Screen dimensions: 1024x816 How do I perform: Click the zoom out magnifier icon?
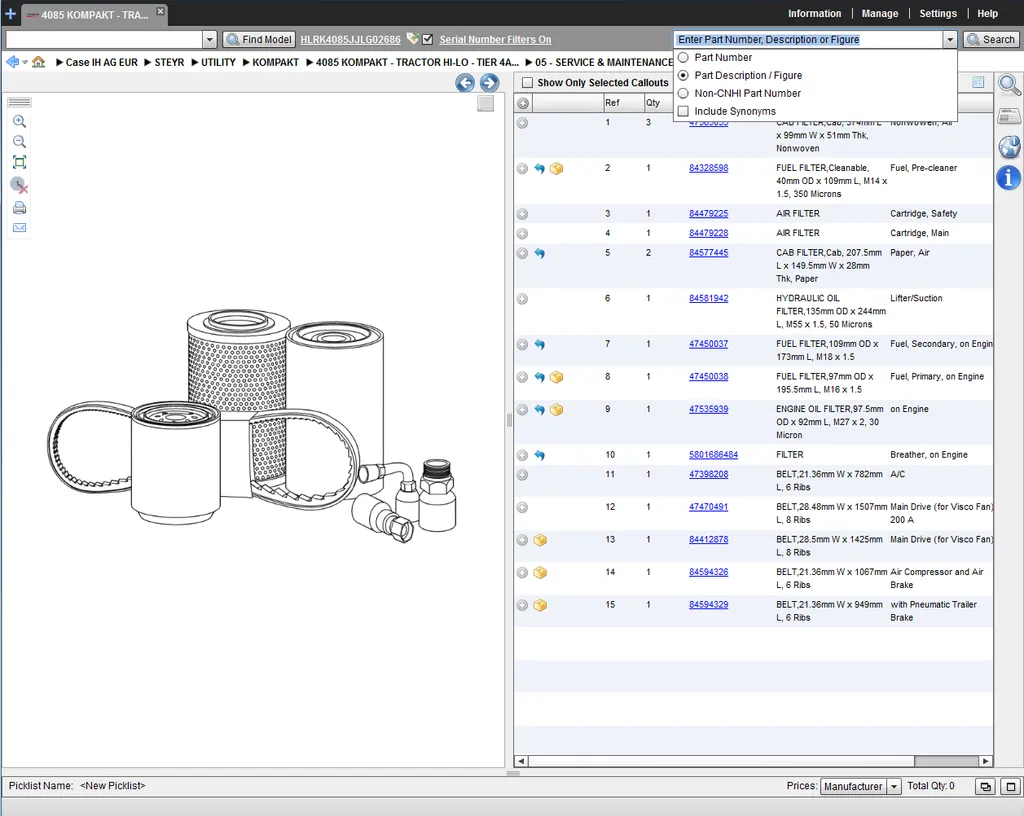[x=20, y=142]
